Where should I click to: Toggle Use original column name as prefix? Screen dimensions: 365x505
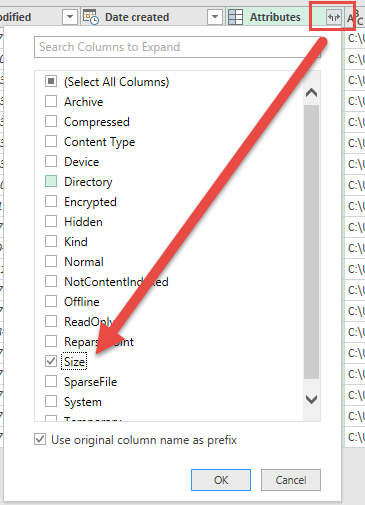pyautogui.click(x=40, y=439)
